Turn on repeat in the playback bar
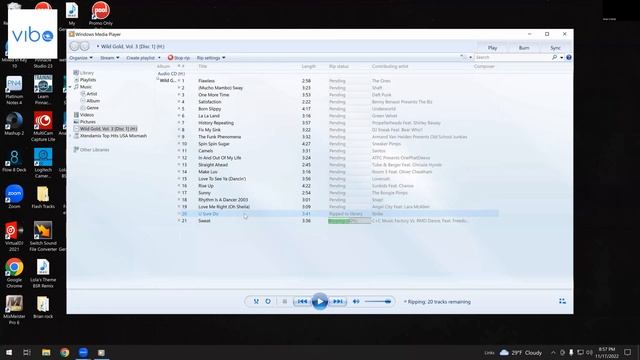Screen dimensions: 640x360 tap(268, 302)
